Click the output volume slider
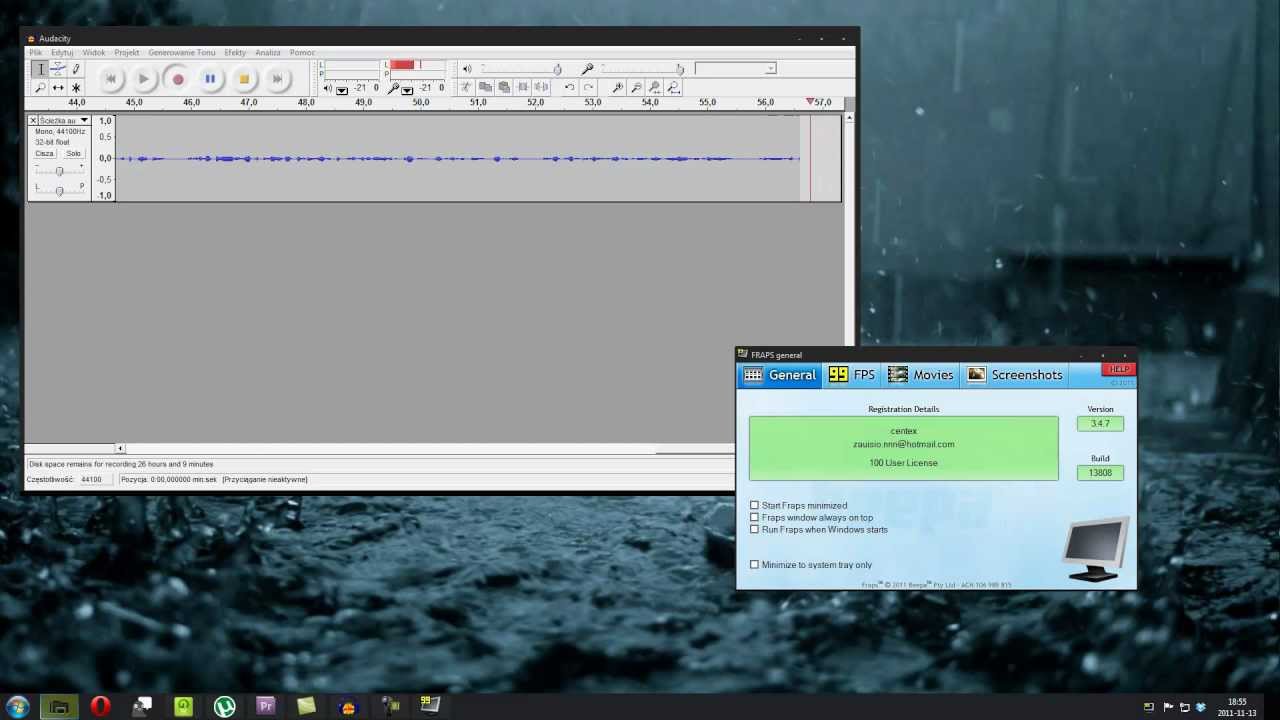 point(520,69)
